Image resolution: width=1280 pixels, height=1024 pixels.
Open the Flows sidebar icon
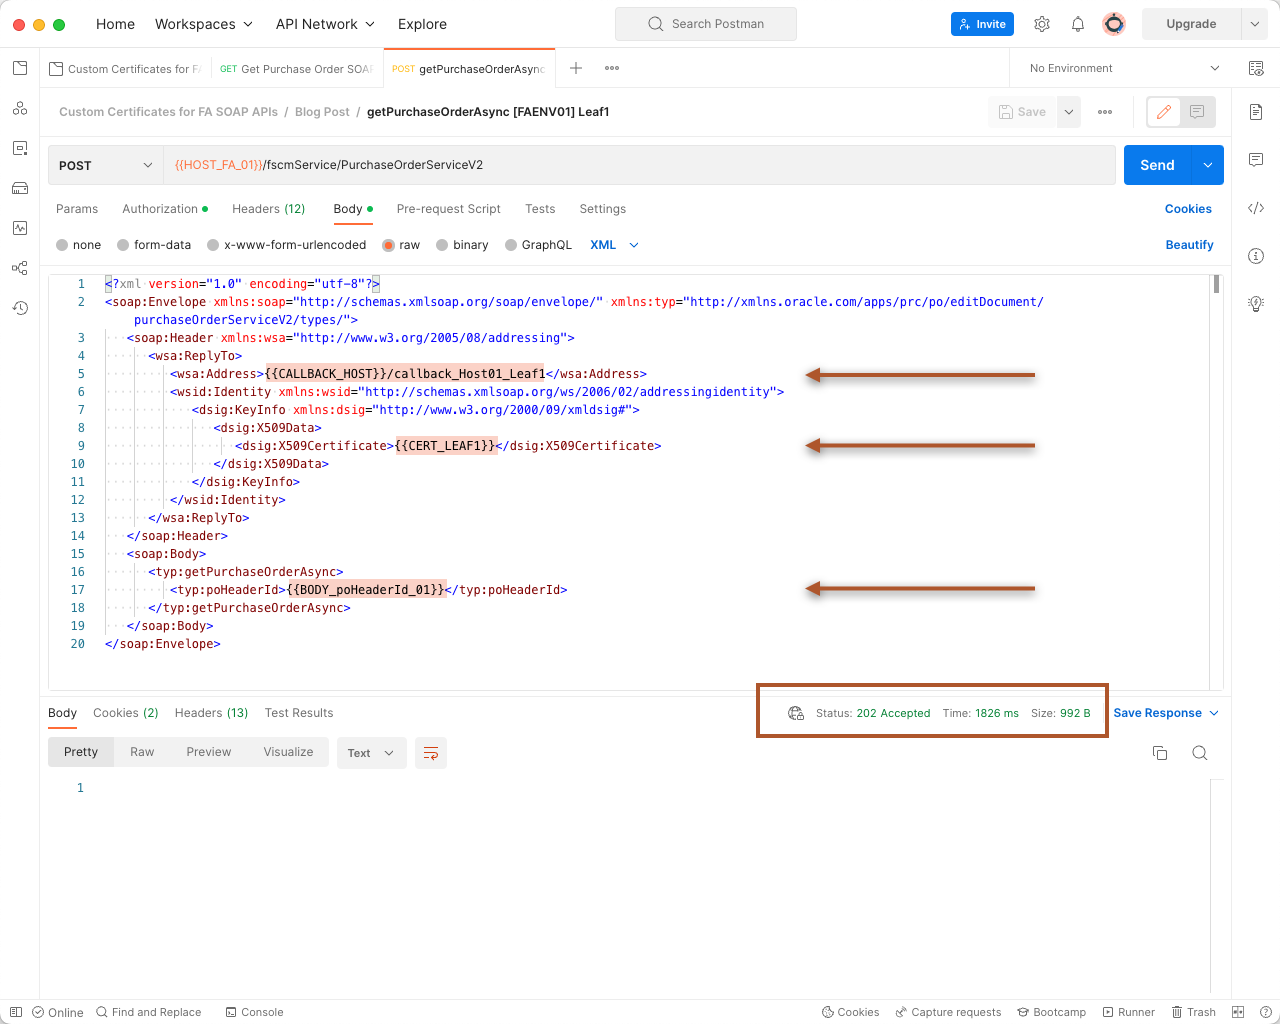[x=20, y=268]
